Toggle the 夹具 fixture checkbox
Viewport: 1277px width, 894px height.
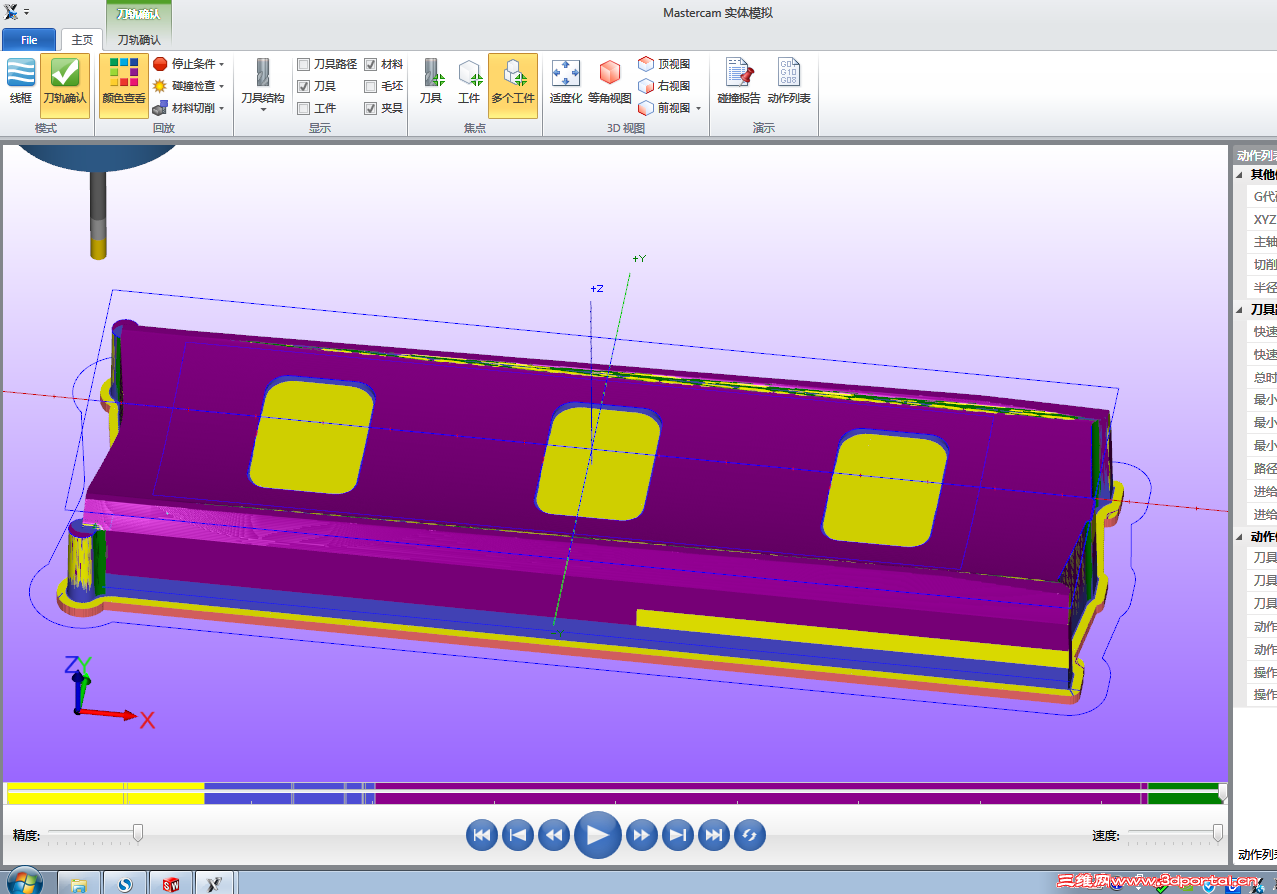click(371, 108)
